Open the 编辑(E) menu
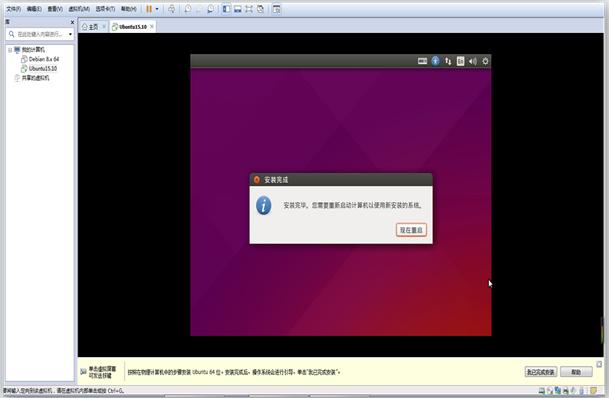This screenshot has width=609, height=398. pyautogui.click(x=34, y=9)
